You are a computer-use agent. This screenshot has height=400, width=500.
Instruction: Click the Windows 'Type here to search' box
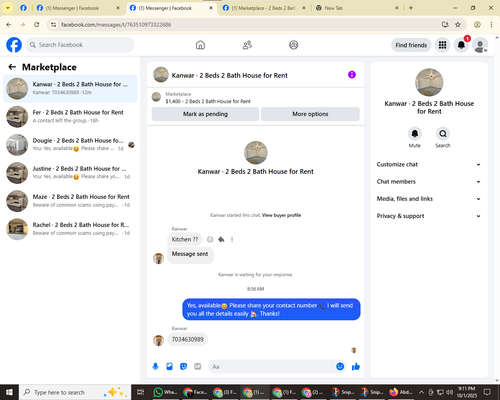coord(75,392)
